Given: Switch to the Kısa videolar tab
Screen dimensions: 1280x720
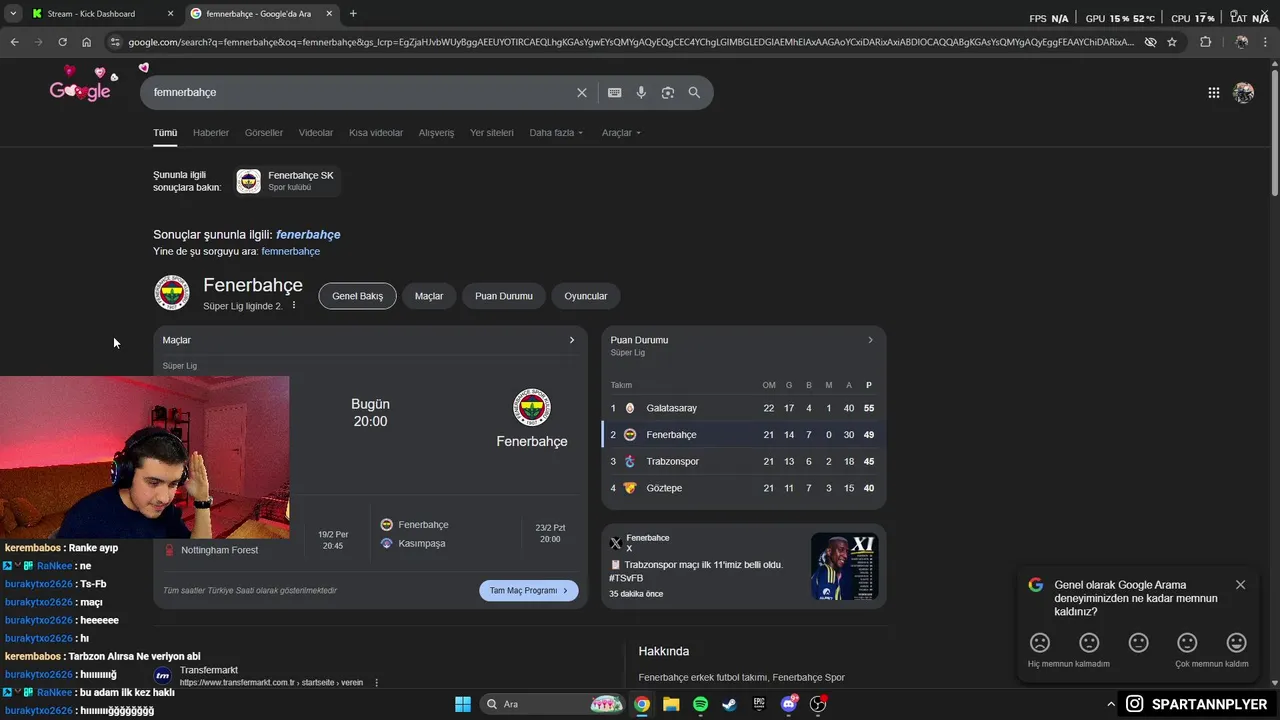Looking at the screenshot, I should coord(376,132).
